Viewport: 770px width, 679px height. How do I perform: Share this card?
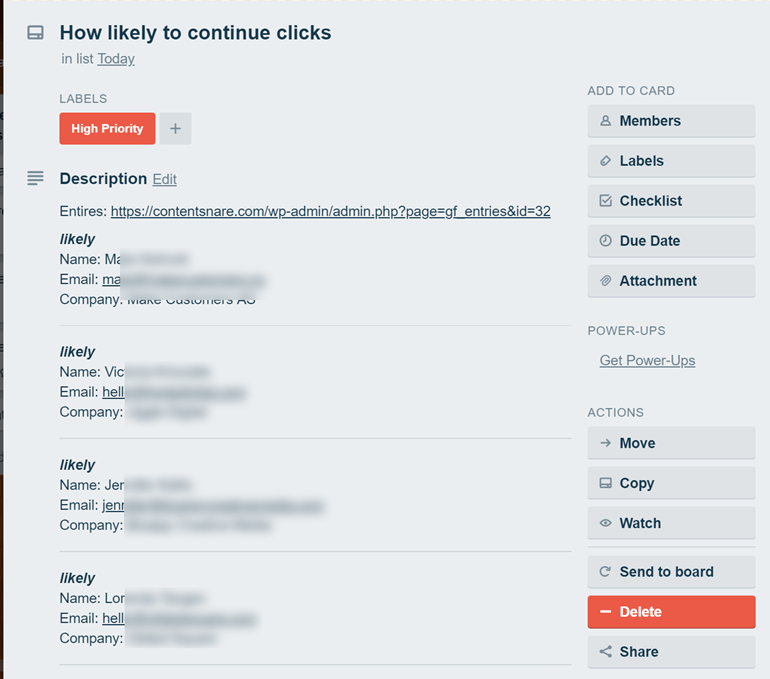click(671, 652)
